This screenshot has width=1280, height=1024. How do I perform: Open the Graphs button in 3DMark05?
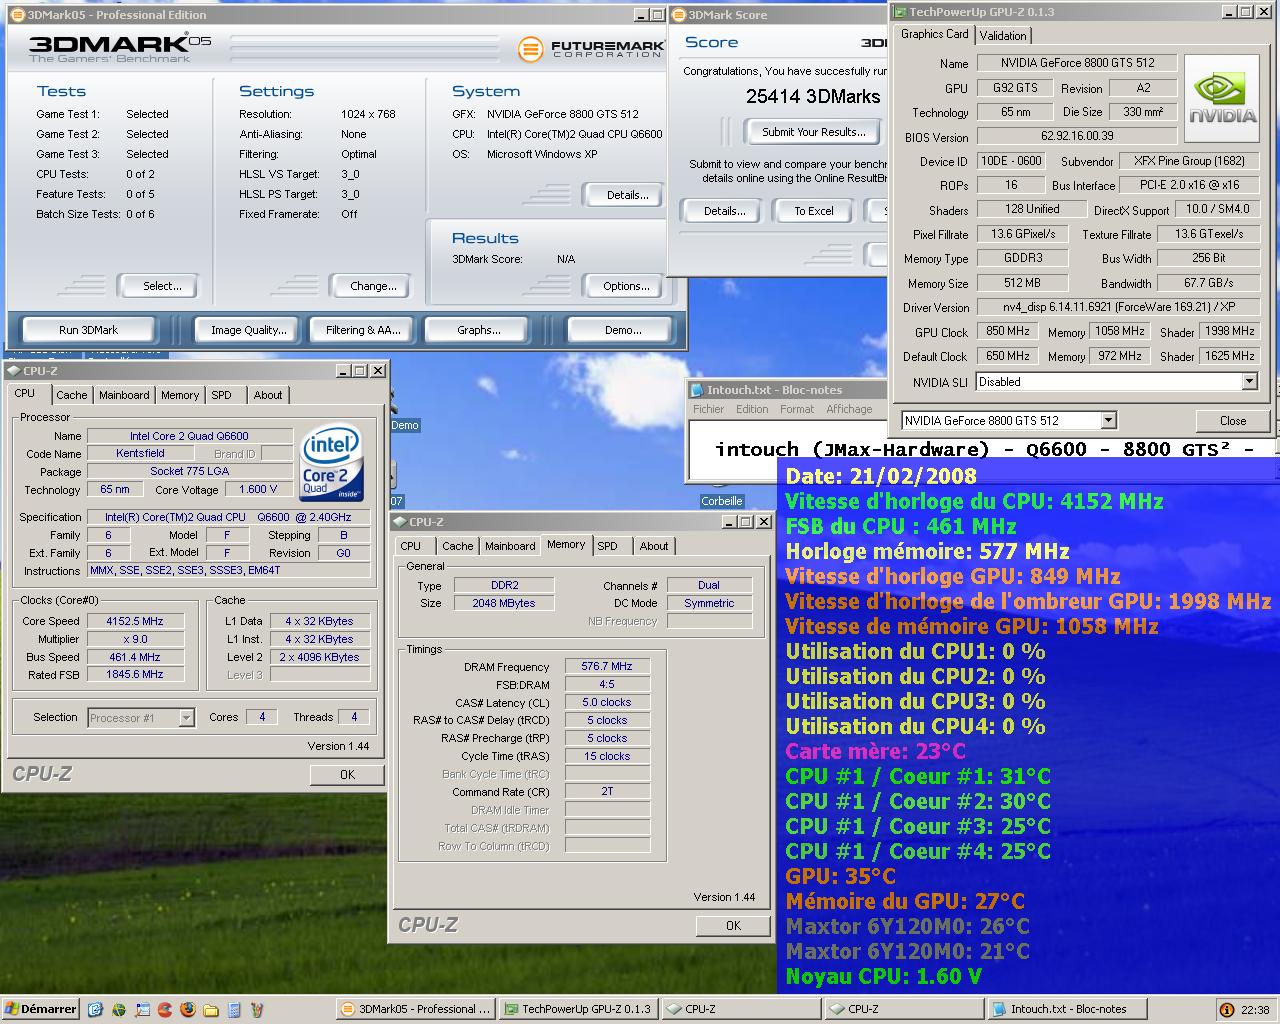479,330
